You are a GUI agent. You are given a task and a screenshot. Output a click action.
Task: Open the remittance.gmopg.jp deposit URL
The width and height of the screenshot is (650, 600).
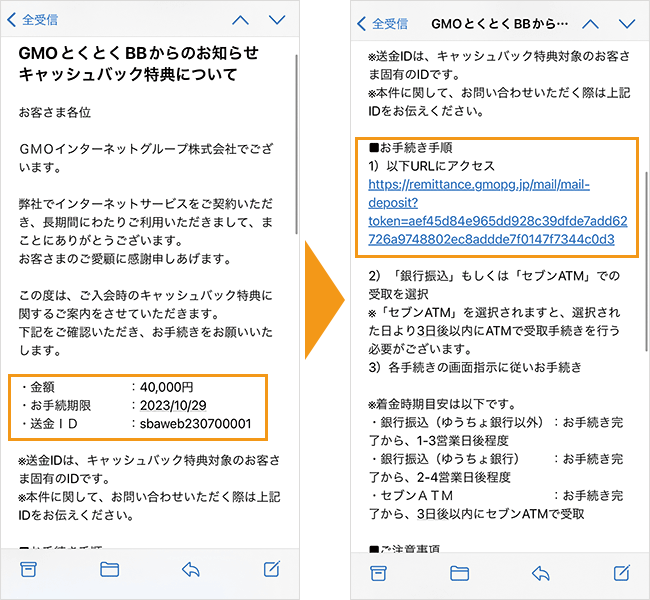(x=497, y=212)
